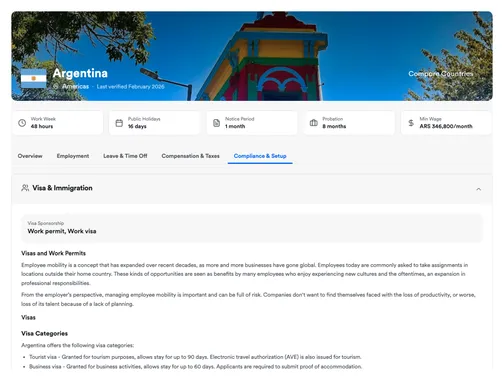Click the Last verified February 2026 text
Viewport: 504px width, 381px height.
tap(130, 87)
